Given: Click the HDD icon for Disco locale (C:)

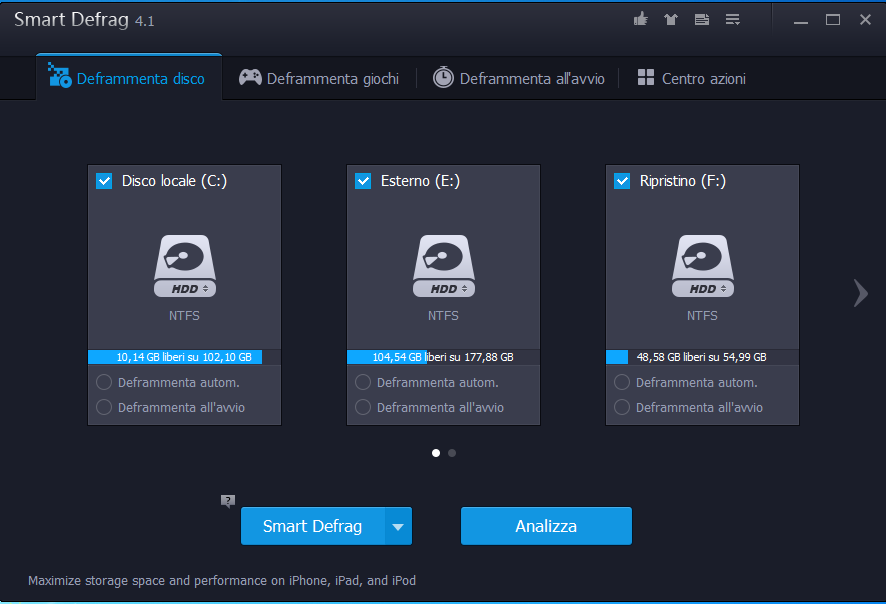Looking at the screenshot, I should (x=185, y=266).
